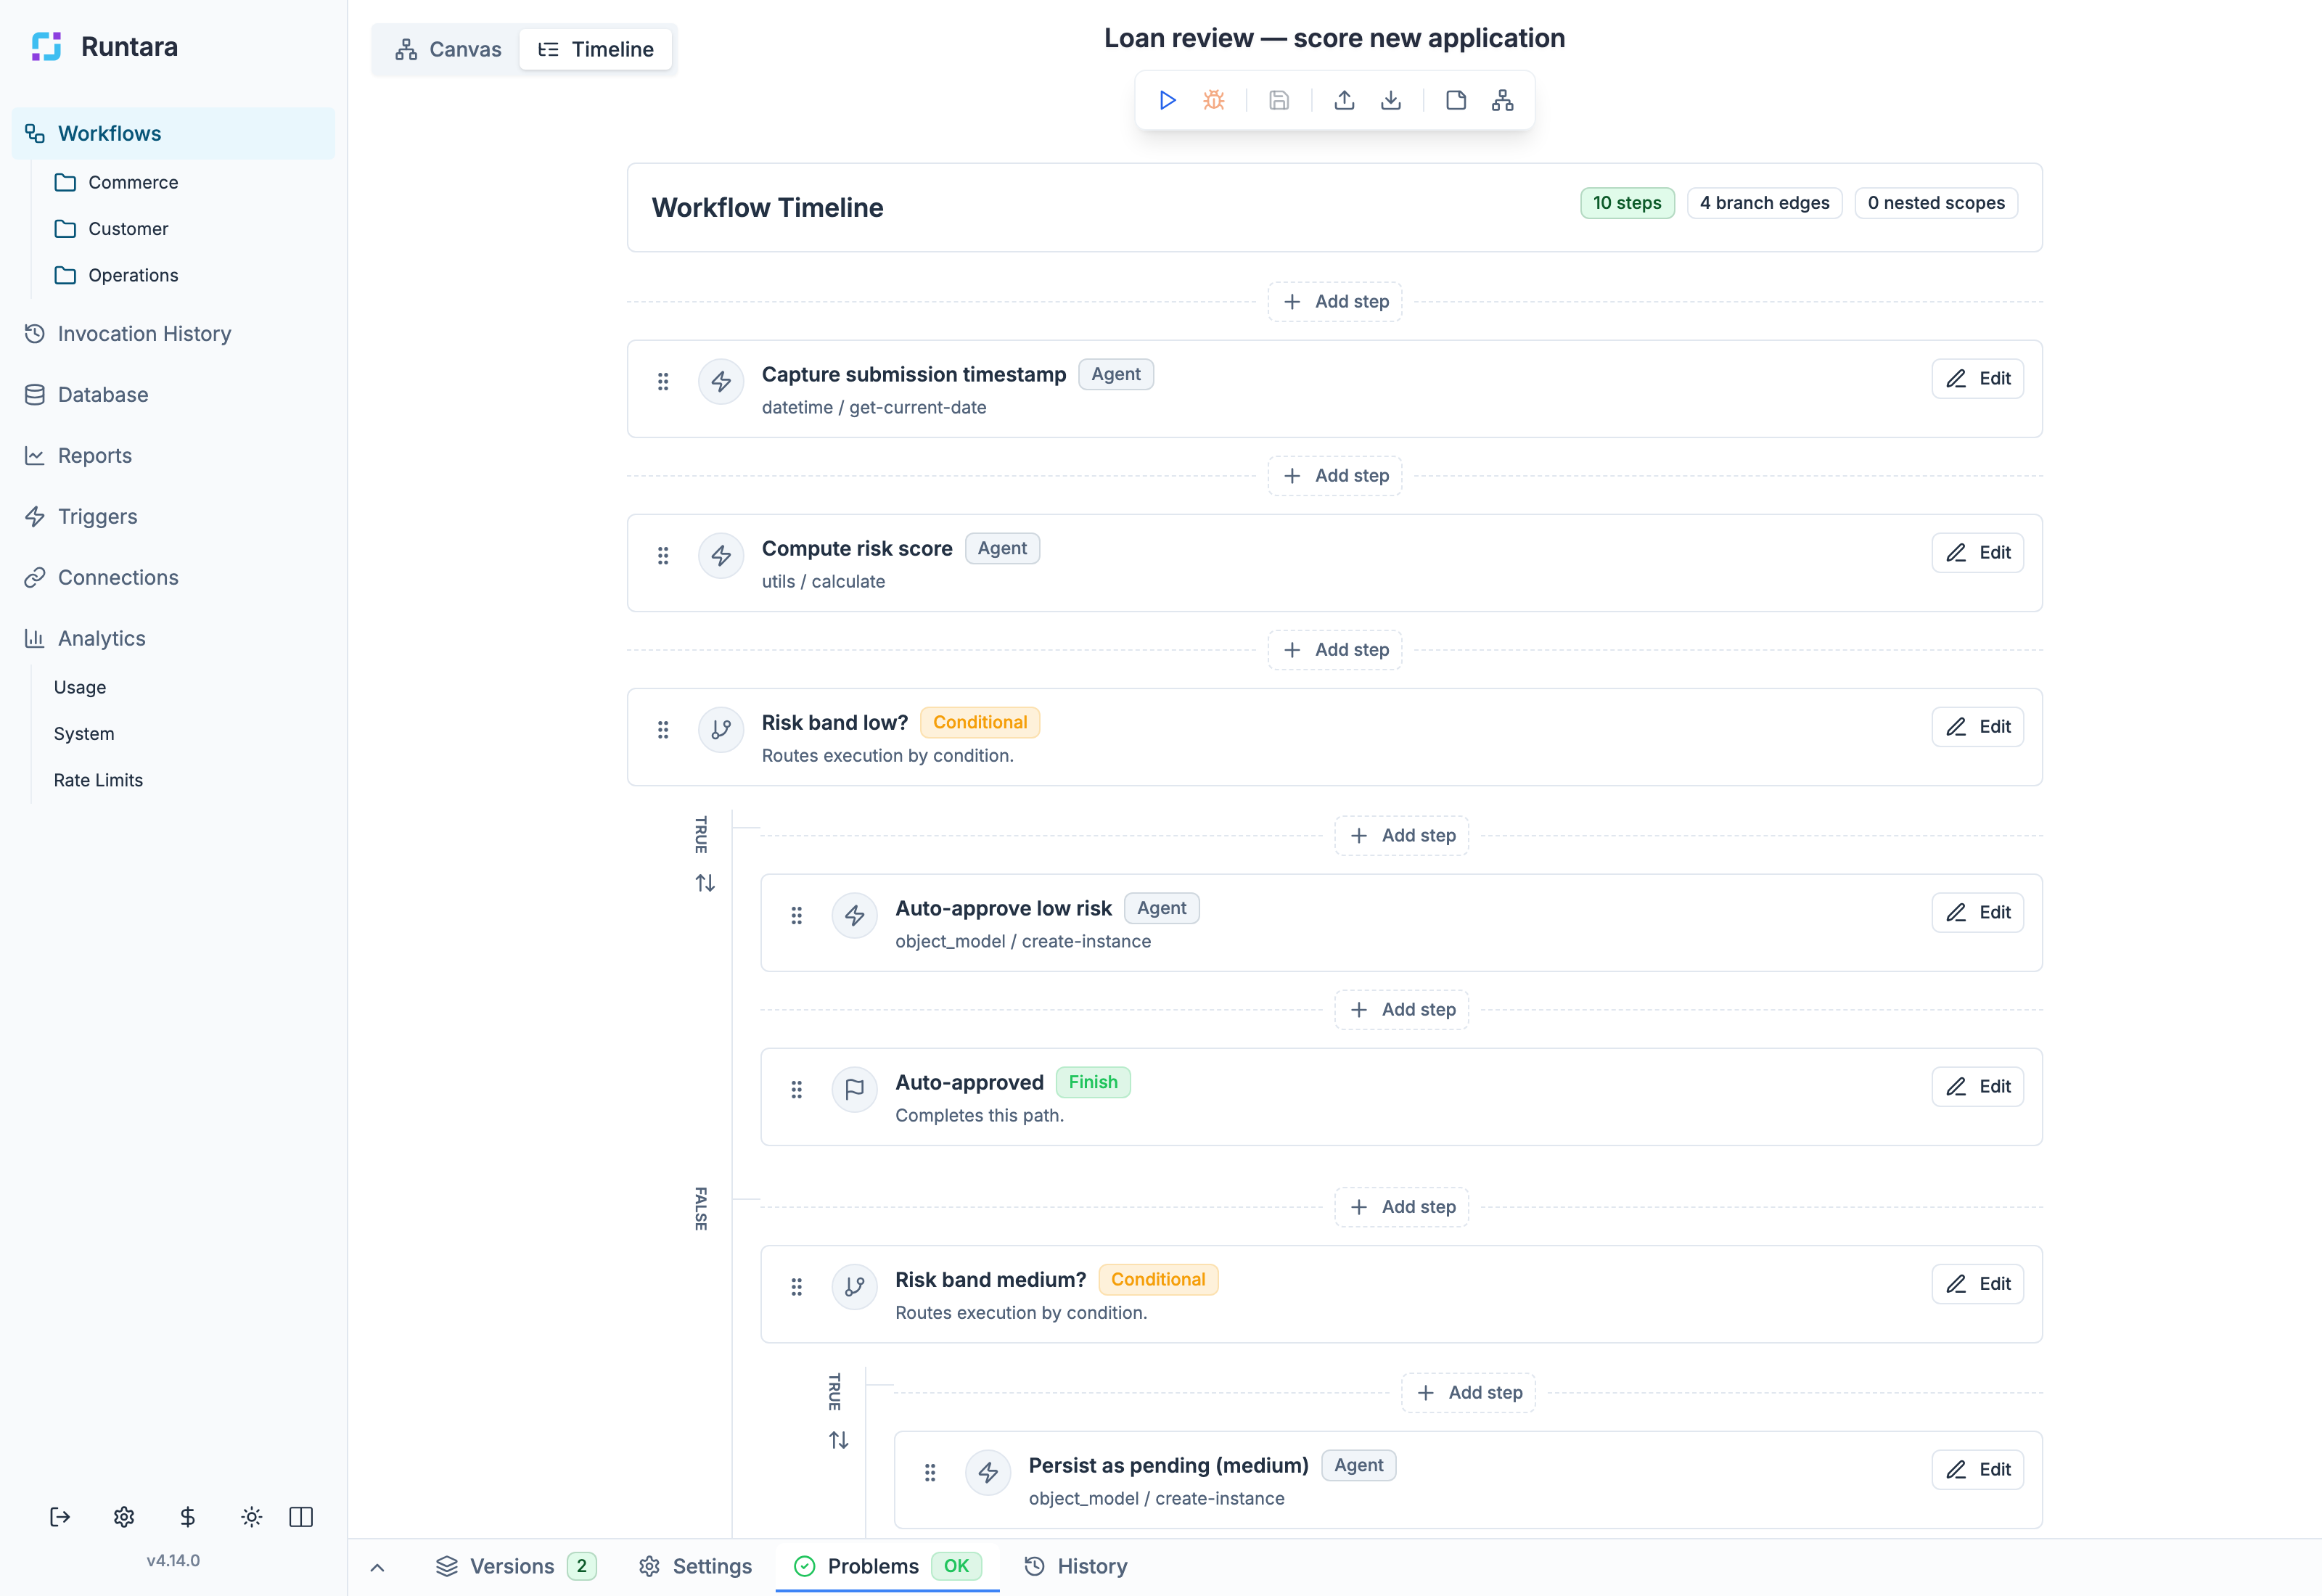Click branch icon of Risk band low?
The height and width of the screenshot is (1596, 2322).
(721, 729)
